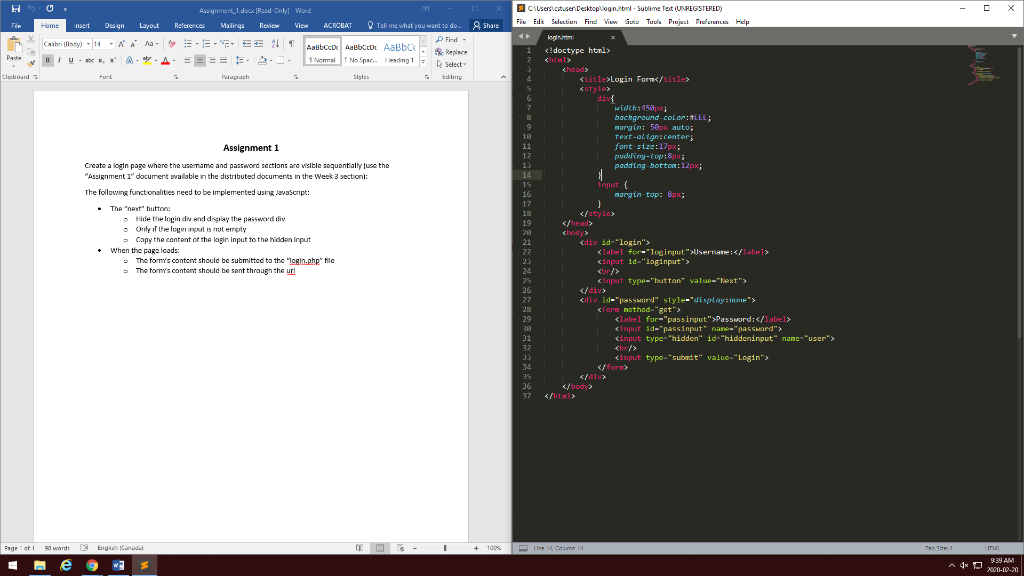Click the Format Painter icon

point(31,63)
